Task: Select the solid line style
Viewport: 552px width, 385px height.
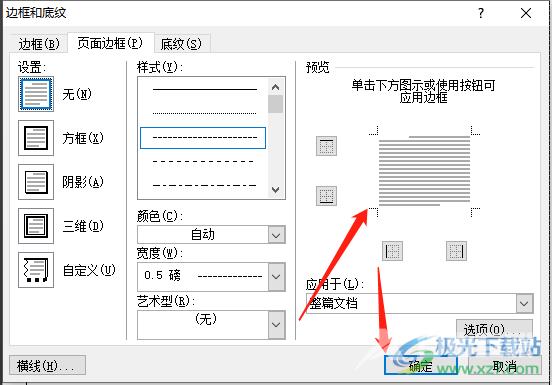Action: click(x=204, y=89)
